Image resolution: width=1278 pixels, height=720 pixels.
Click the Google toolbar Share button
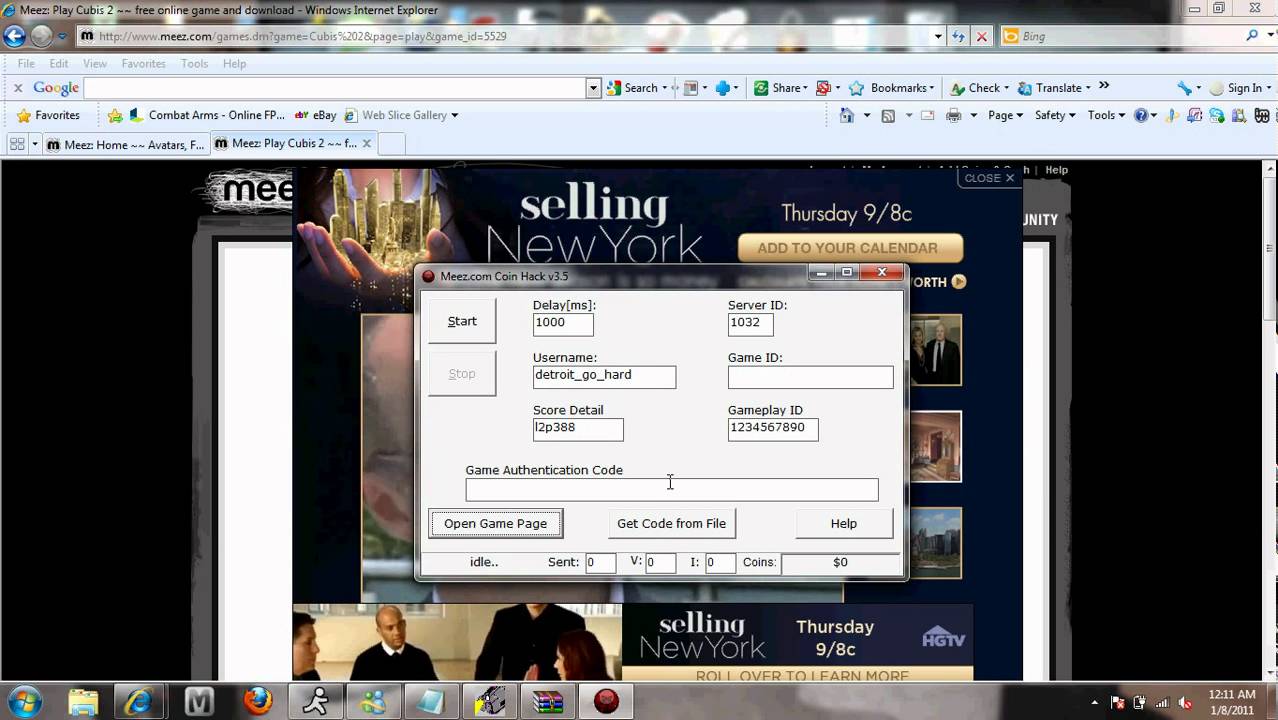coord(779,88)
